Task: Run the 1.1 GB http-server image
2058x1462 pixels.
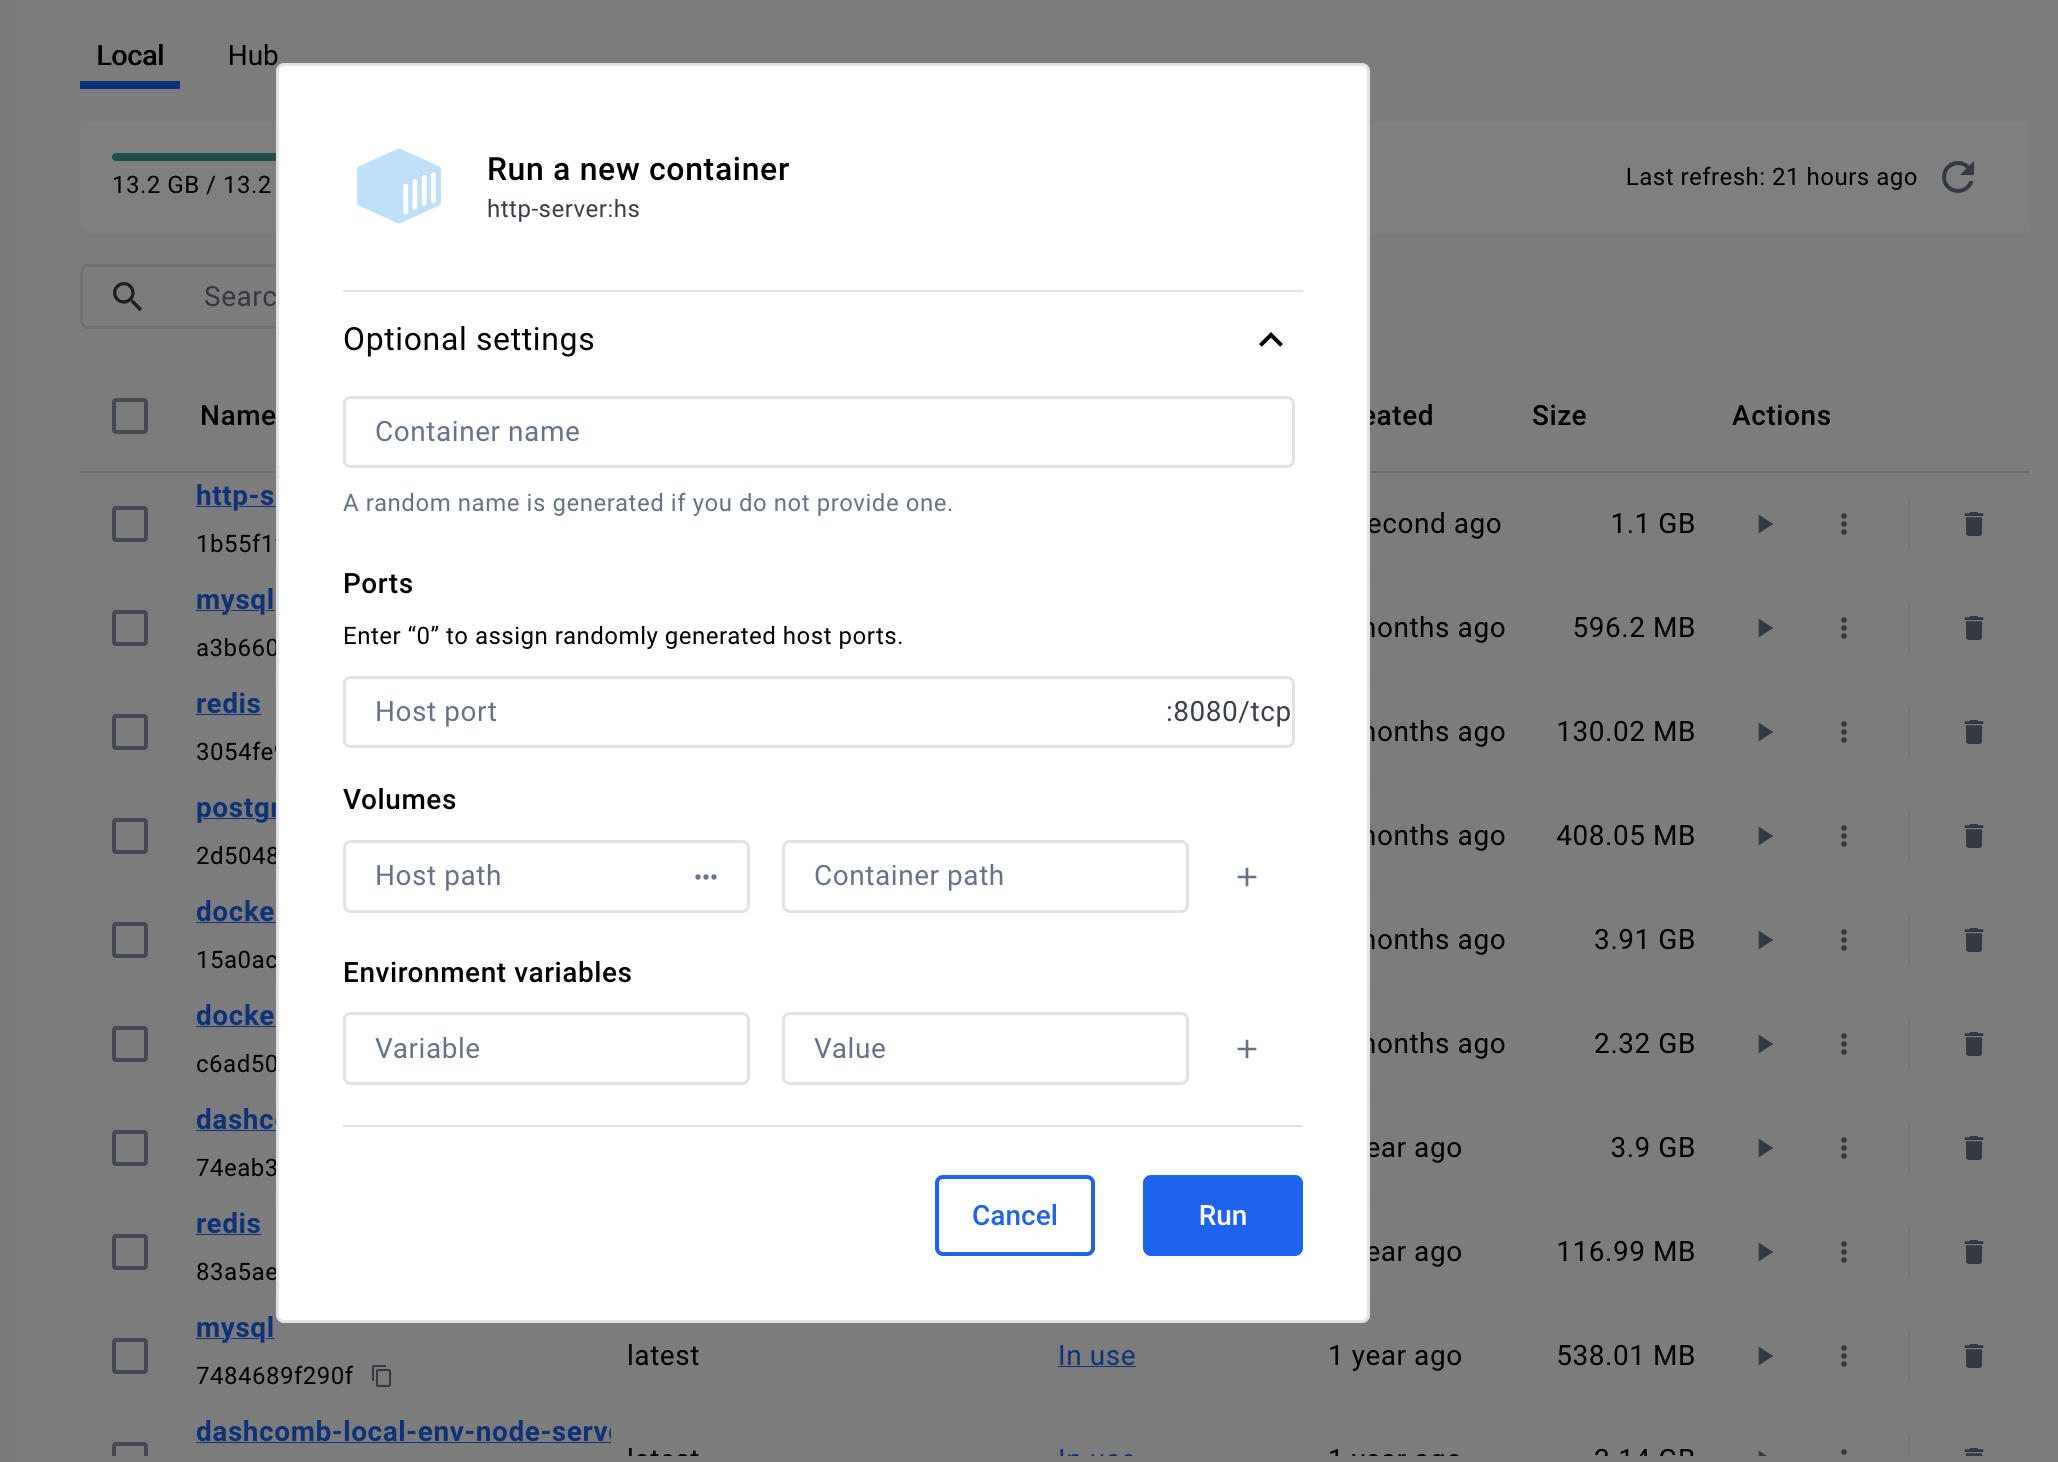Action: (1765, 524)
